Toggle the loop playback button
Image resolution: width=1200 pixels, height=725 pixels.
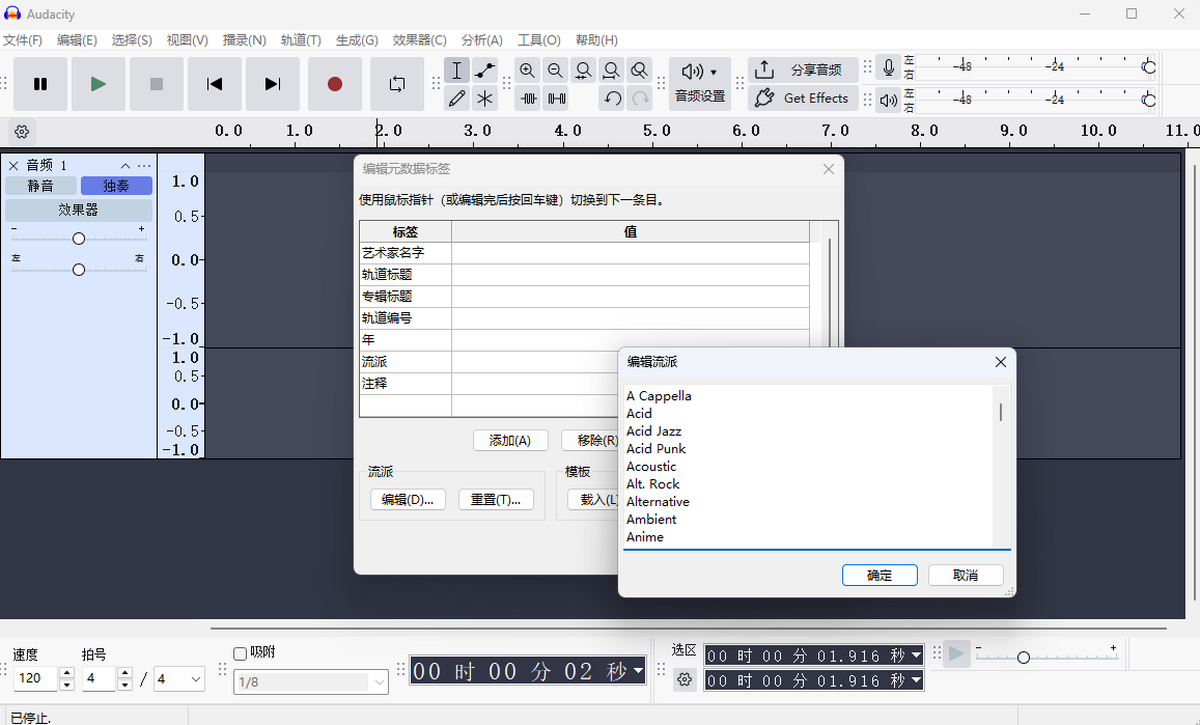click(x=397, y=84)
